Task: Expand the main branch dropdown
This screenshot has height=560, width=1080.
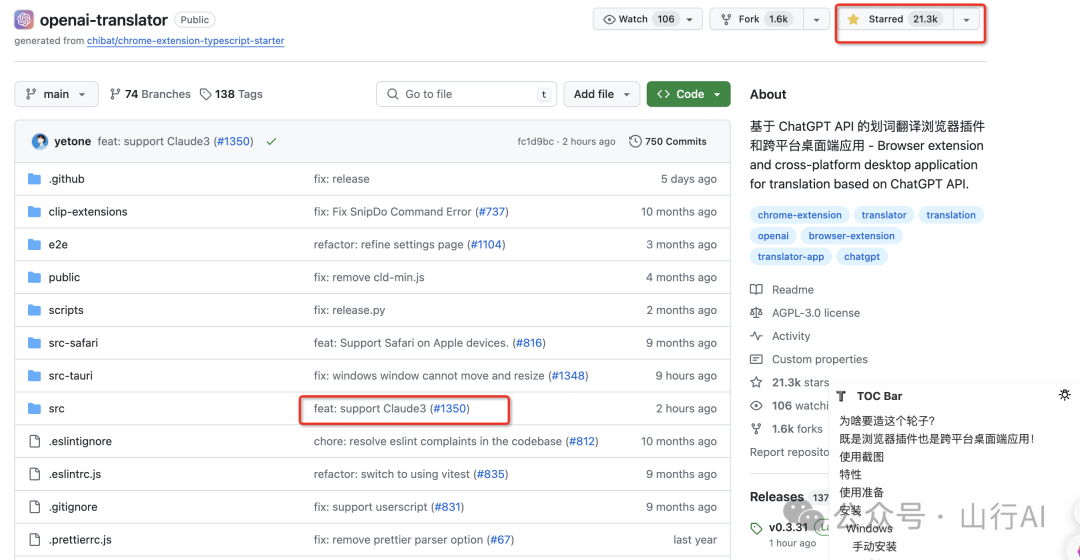Action: click(x=56, y=94)
